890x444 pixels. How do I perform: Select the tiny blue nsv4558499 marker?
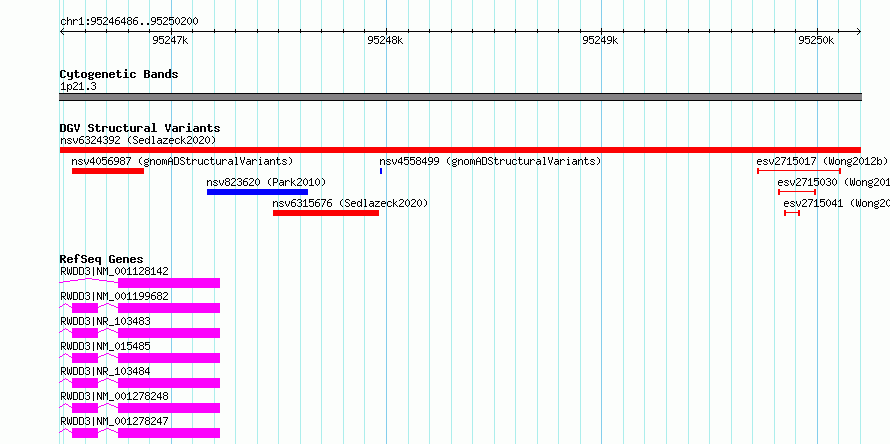click(381, 171)
